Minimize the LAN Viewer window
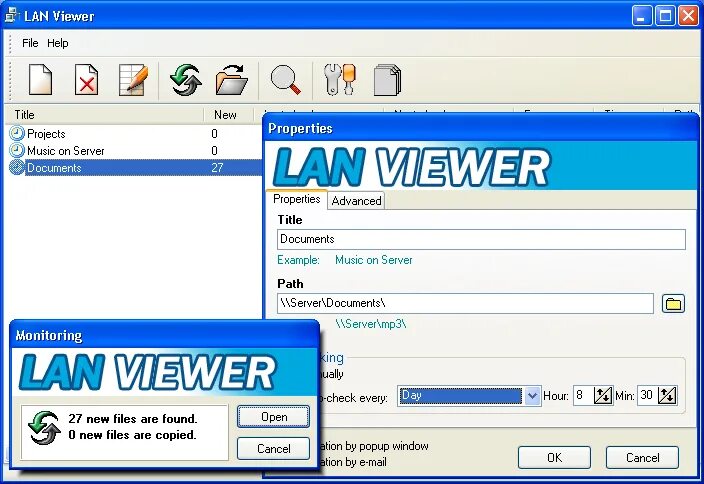This screenshot has width=704, height=484. (642, 16)
